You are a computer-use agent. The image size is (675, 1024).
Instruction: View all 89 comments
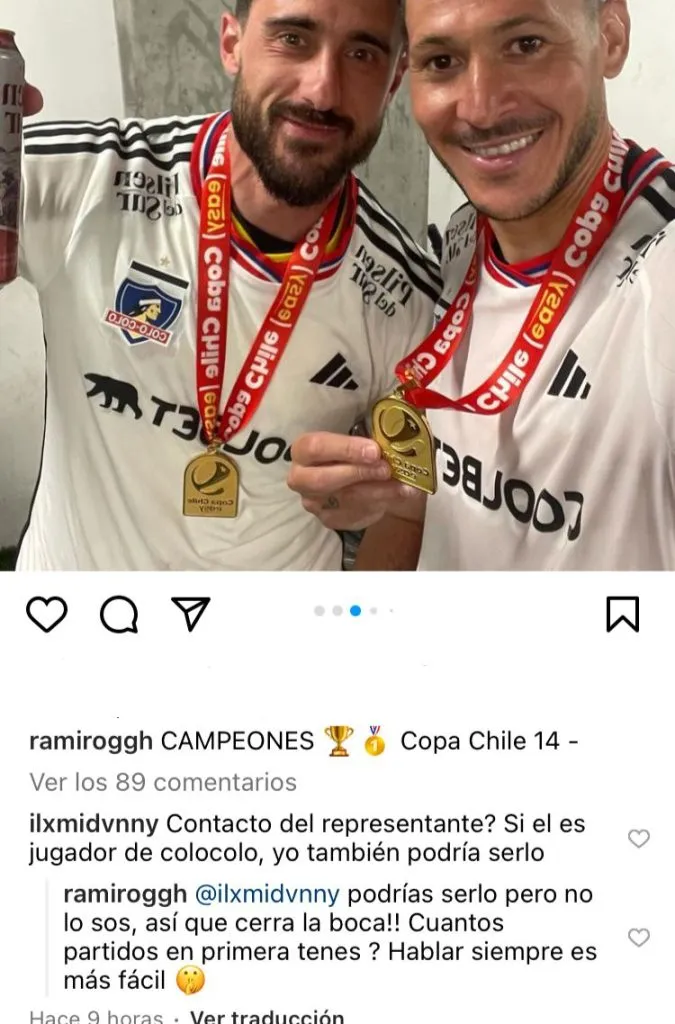pos(163,782)
